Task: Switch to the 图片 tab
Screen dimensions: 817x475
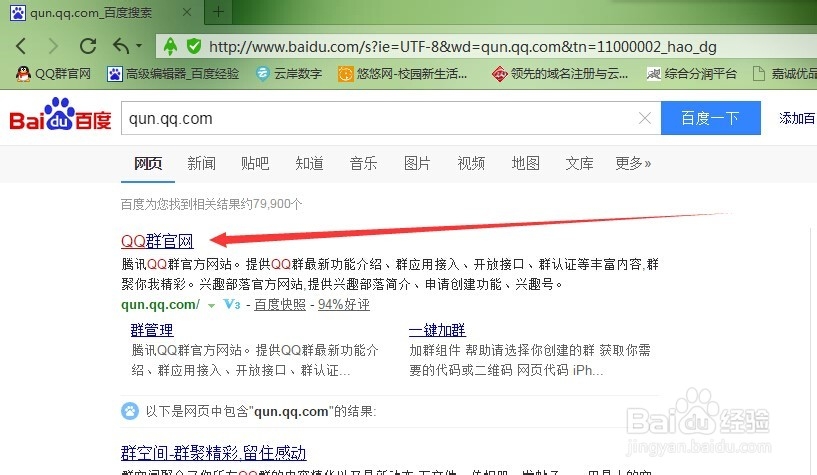Action: click(x=417, y=164)
